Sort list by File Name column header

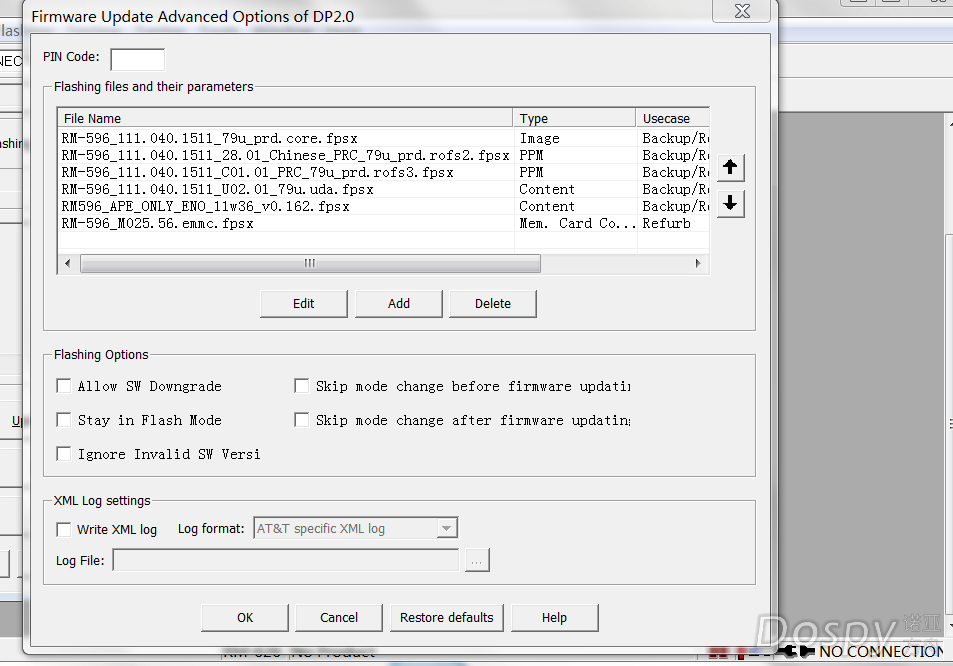(x=285, y=118)
